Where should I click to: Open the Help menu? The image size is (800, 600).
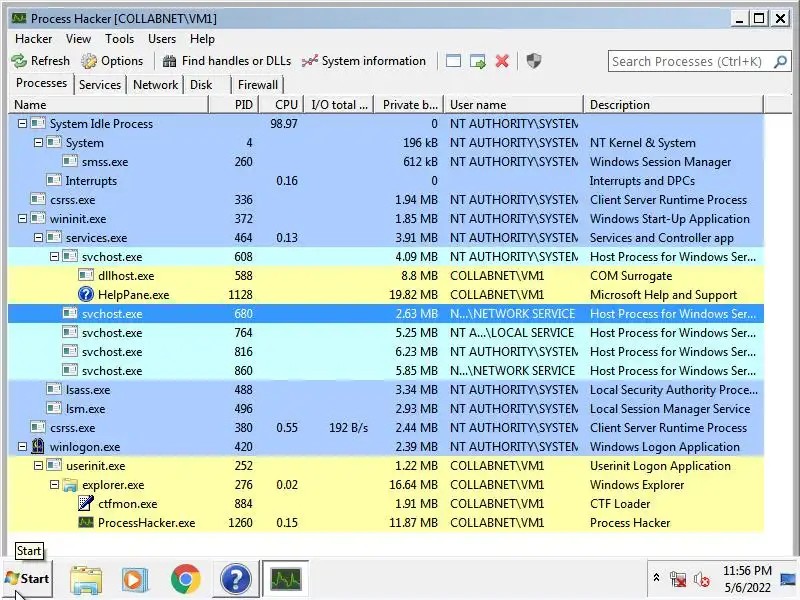[202, 39]
